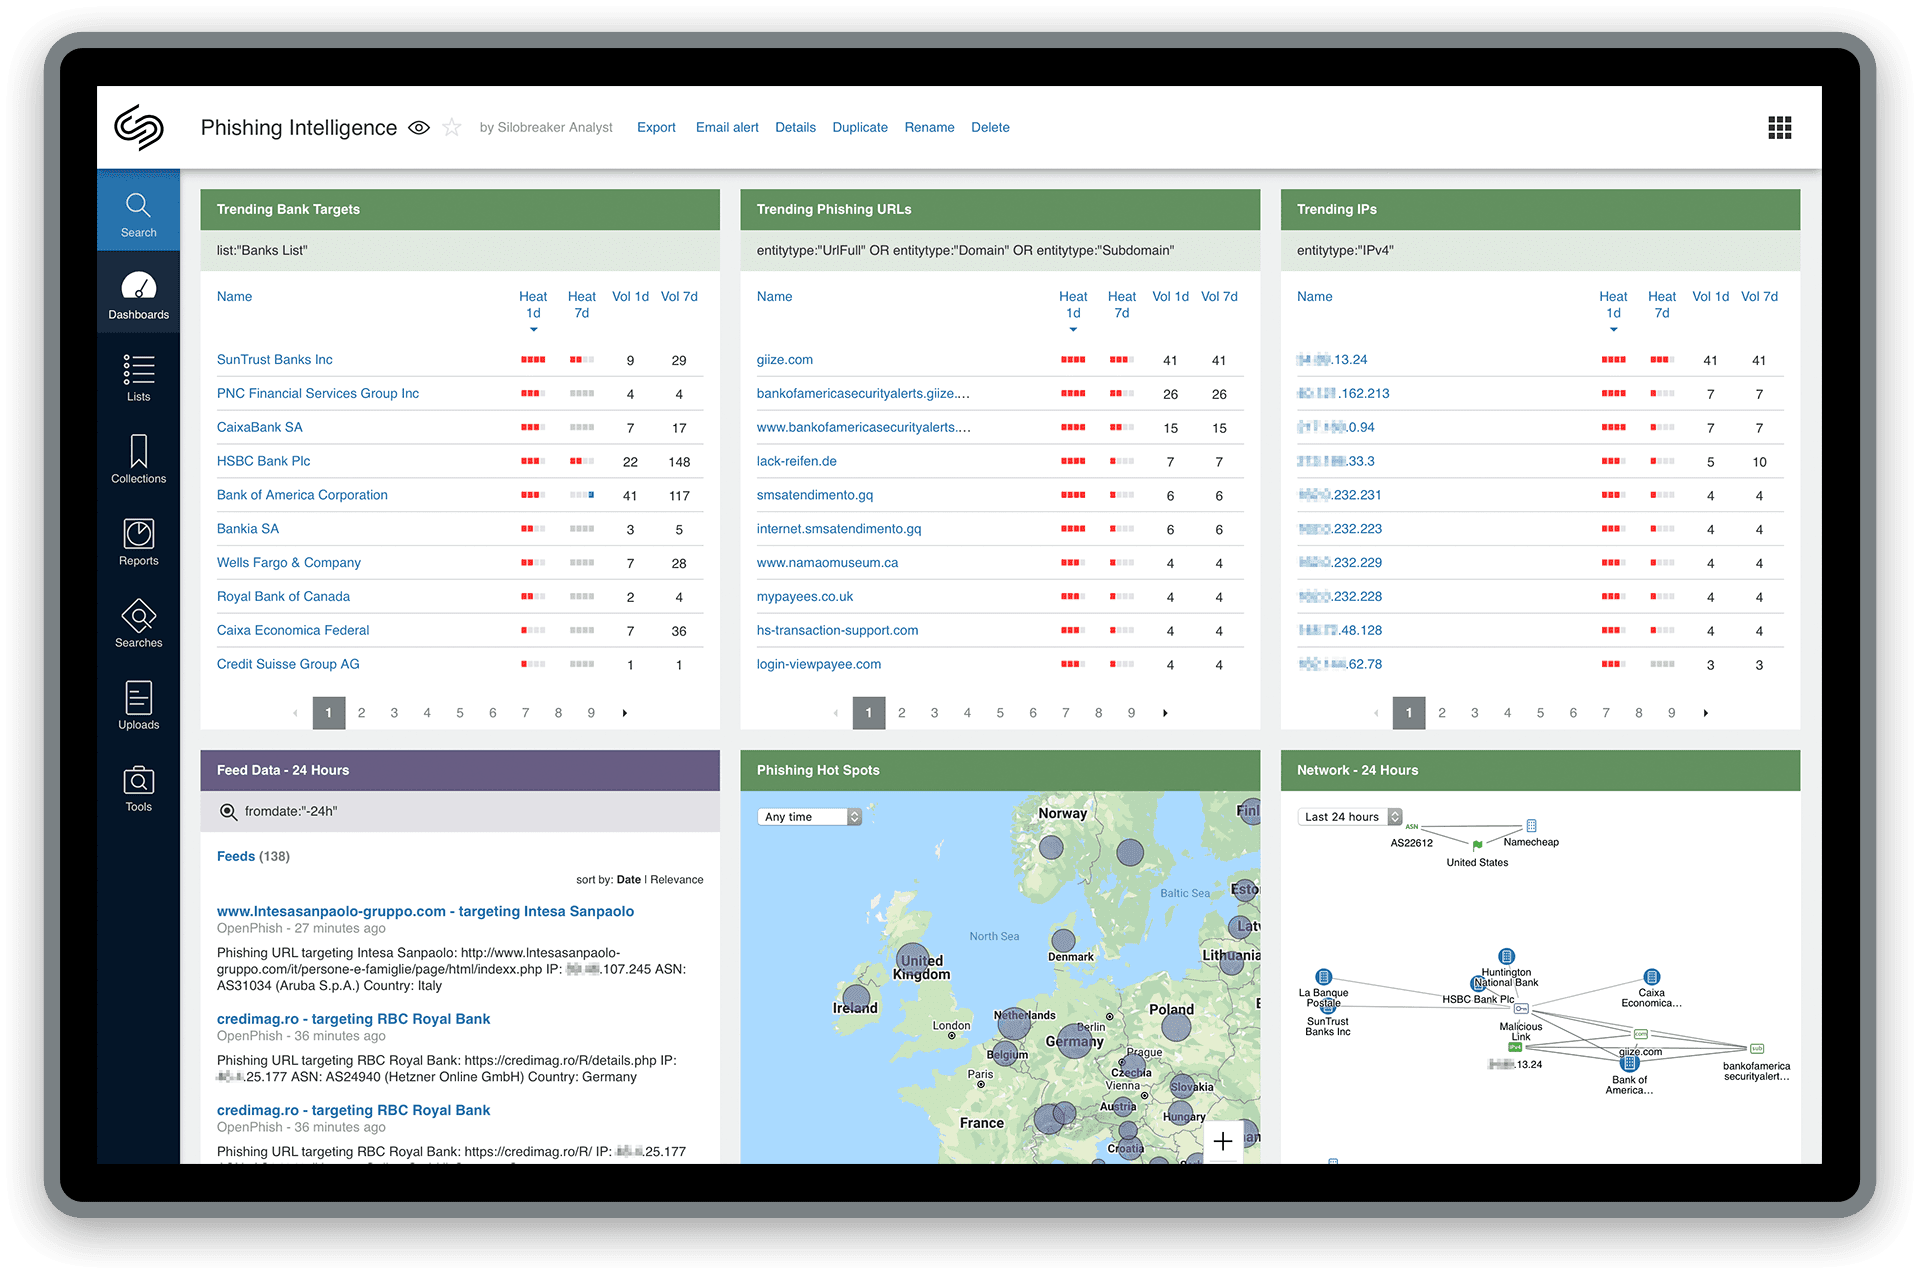
Task: Open saved Searches in sidebar
Action: click(138, 622)
